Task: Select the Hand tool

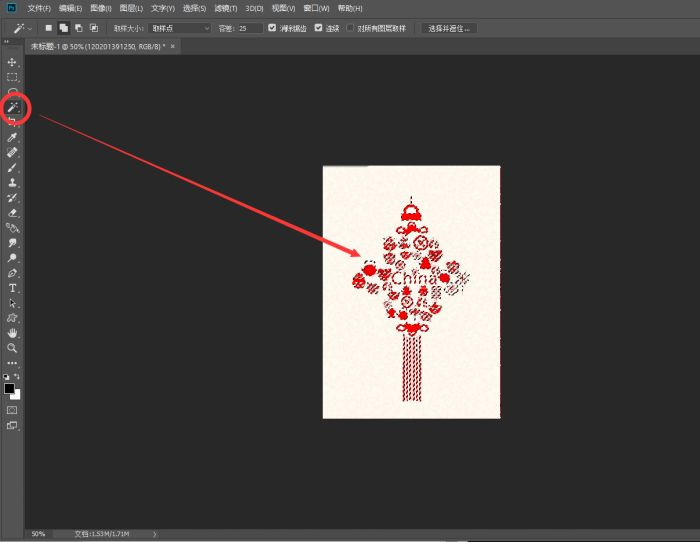Action: [13, 332]
